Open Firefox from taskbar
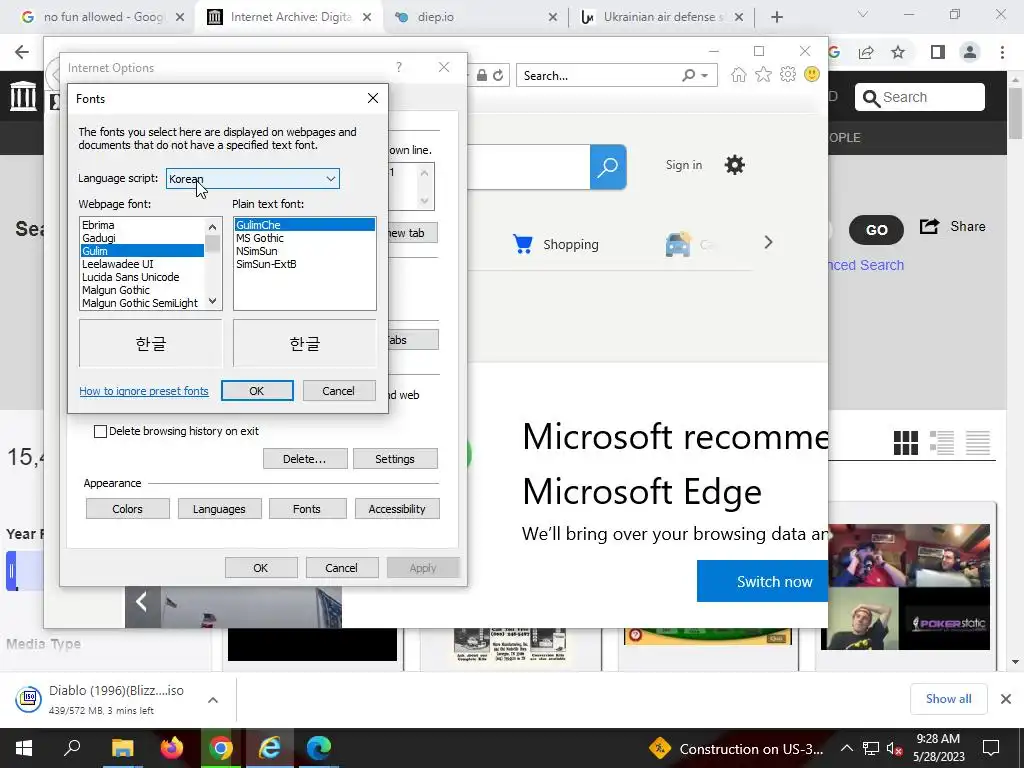The width and height of the screenshot is (1024, 768). click(172, 748)
